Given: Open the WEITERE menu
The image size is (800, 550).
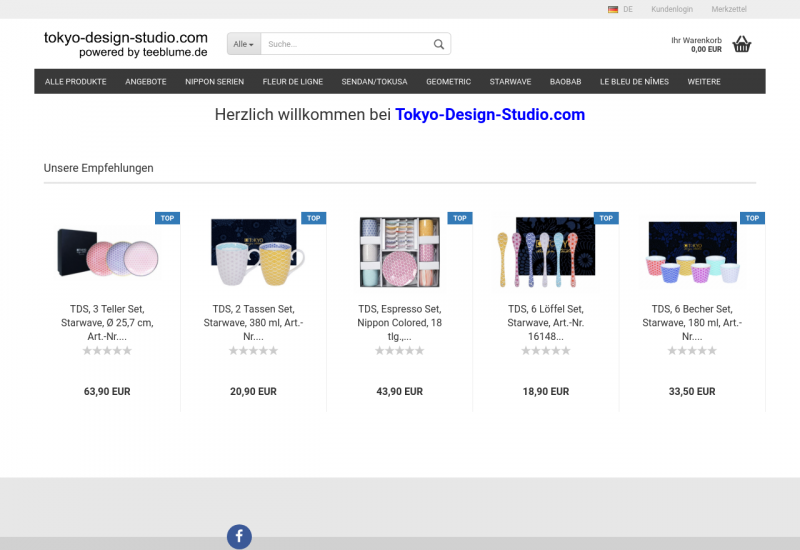Looking at the screenshot, I should [x=703, y=82].
